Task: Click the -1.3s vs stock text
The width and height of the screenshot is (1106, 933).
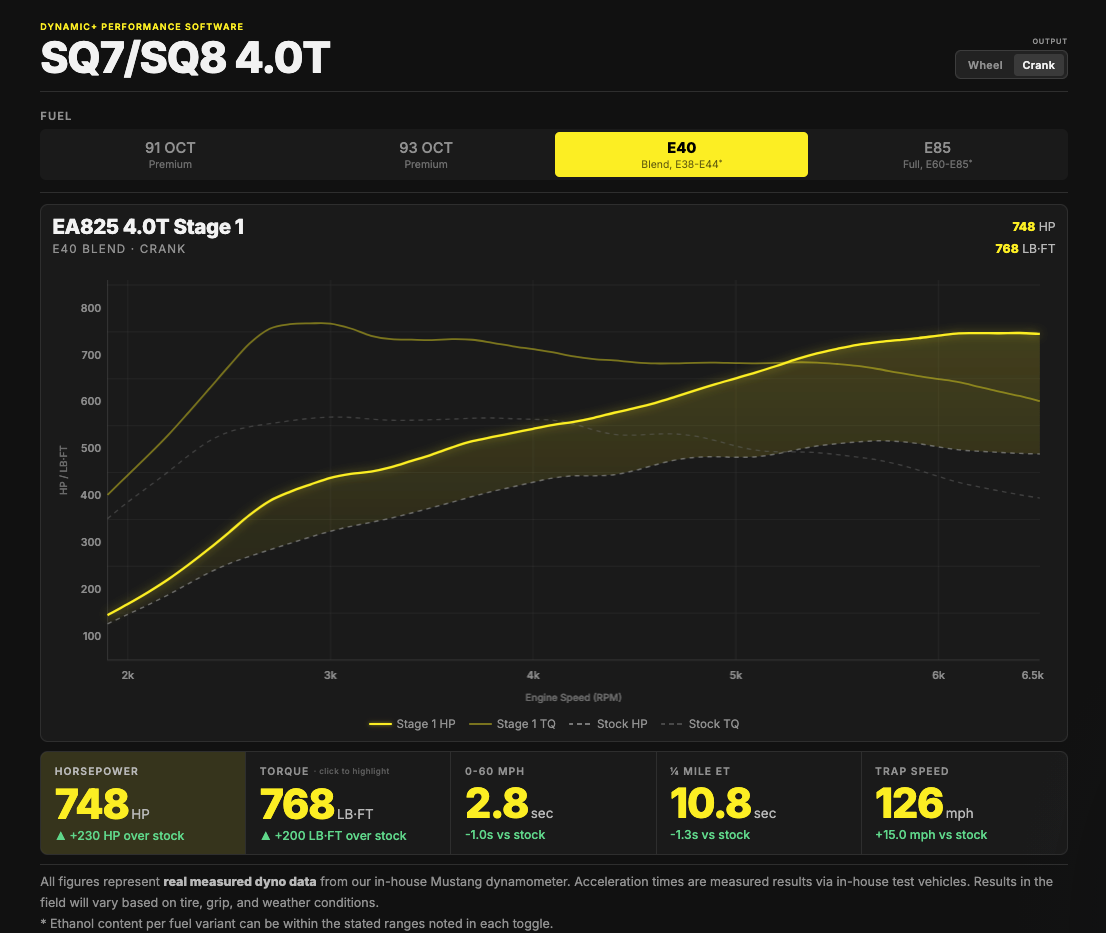Action: click(x=710, y=835)
